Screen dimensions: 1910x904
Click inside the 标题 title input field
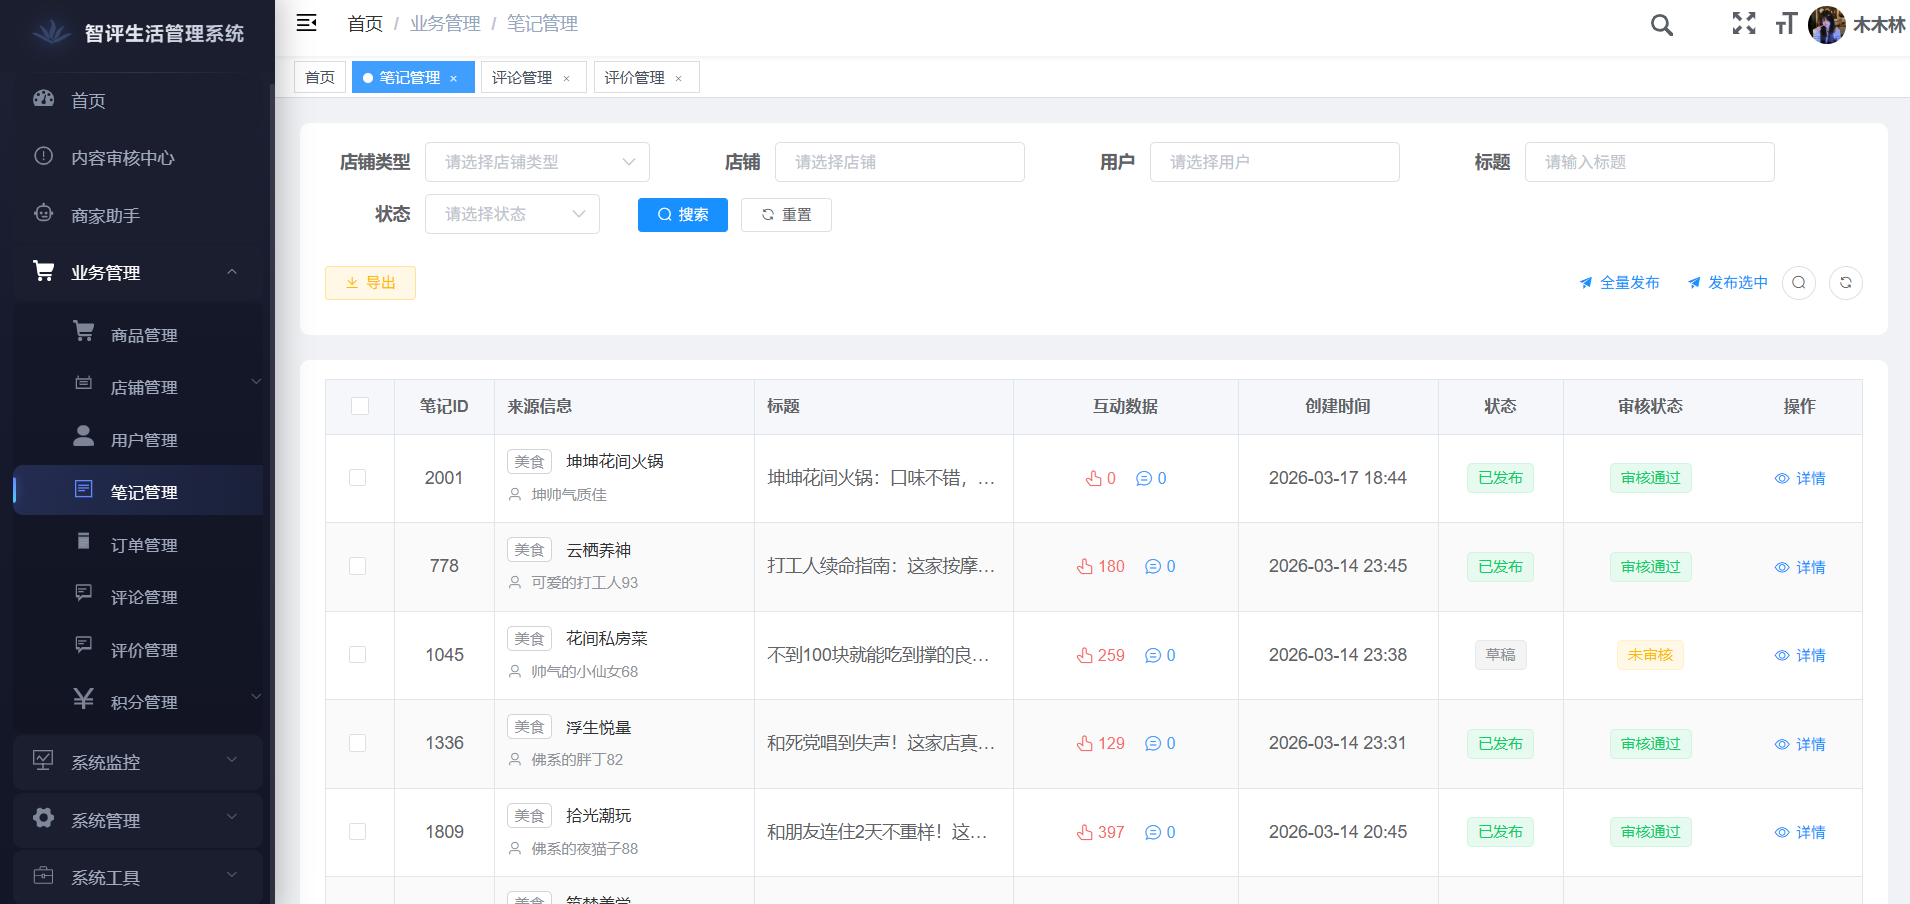tap(1649, 161)
